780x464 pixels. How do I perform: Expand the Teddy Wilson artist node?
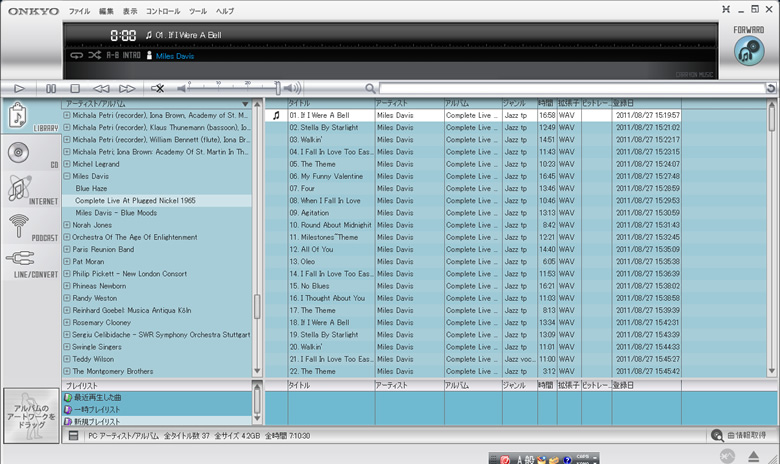pyautogui.click(x=67, y=359)
